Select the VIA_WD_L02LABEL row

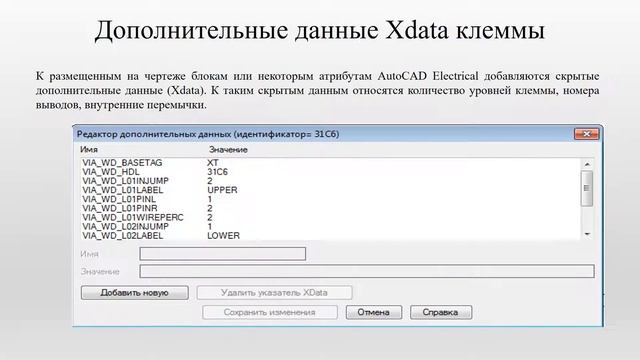click(x=331, y=236)
